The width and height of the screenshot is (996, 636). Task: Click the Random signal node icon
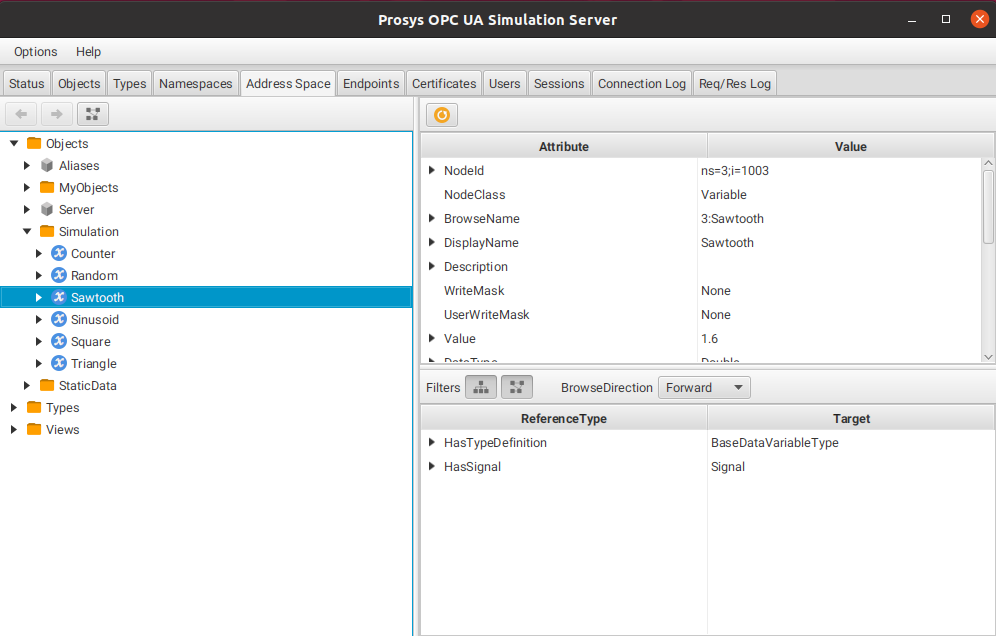58,275
